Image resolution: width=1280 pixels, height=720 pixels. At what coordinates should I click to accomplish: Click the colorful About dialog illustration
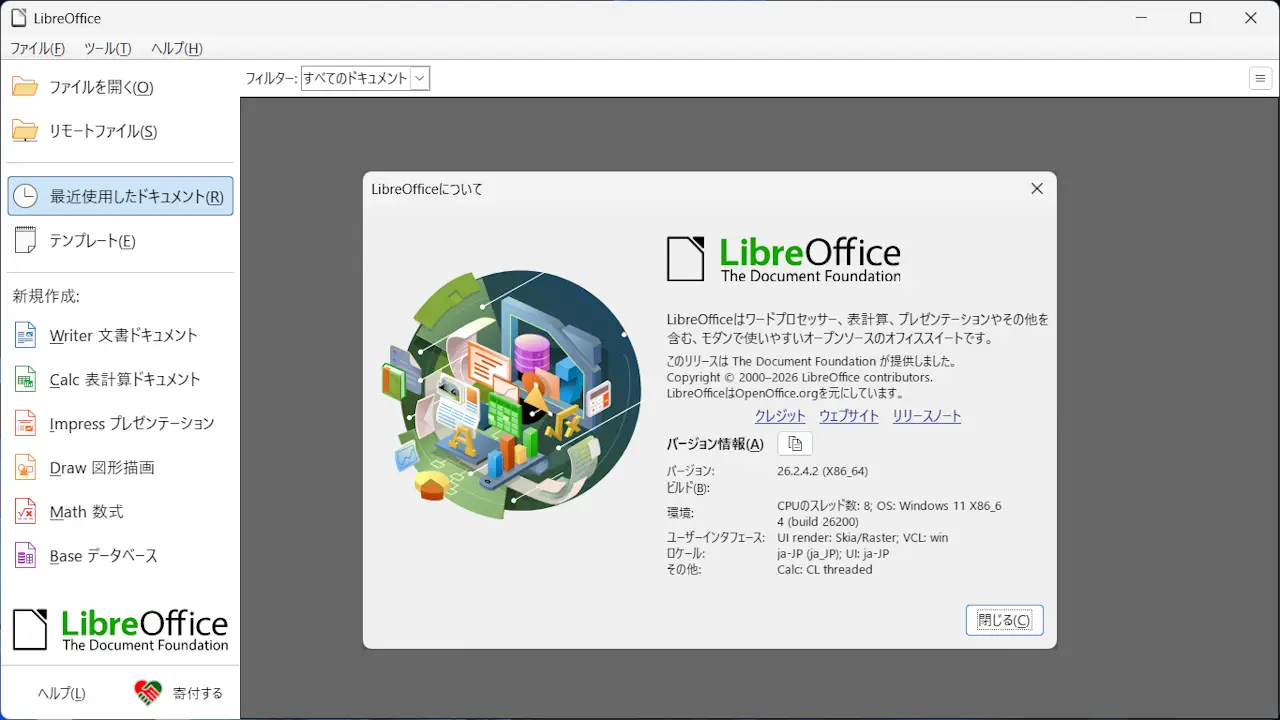click(512, 394)
